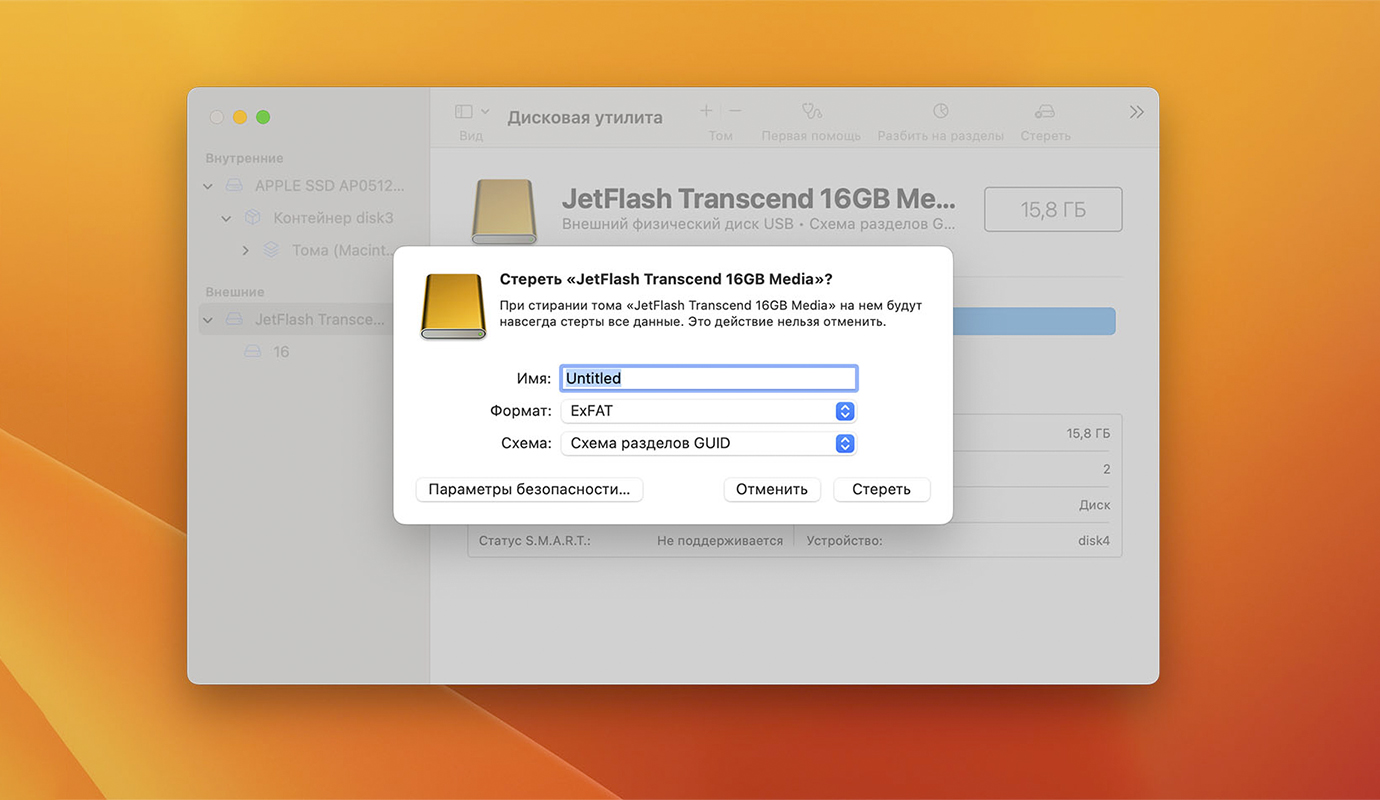Click the Устройство: label

click(x=845, y=541)
